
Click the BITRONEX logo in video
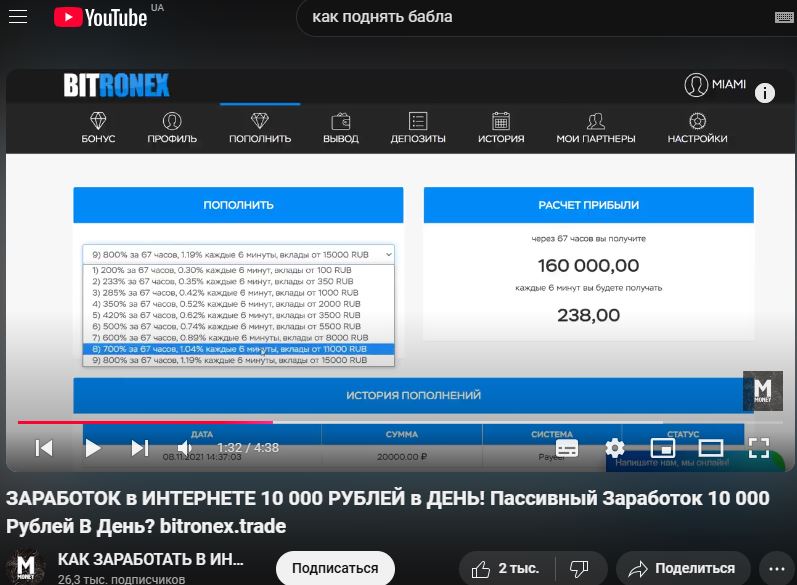click(116, 85)
